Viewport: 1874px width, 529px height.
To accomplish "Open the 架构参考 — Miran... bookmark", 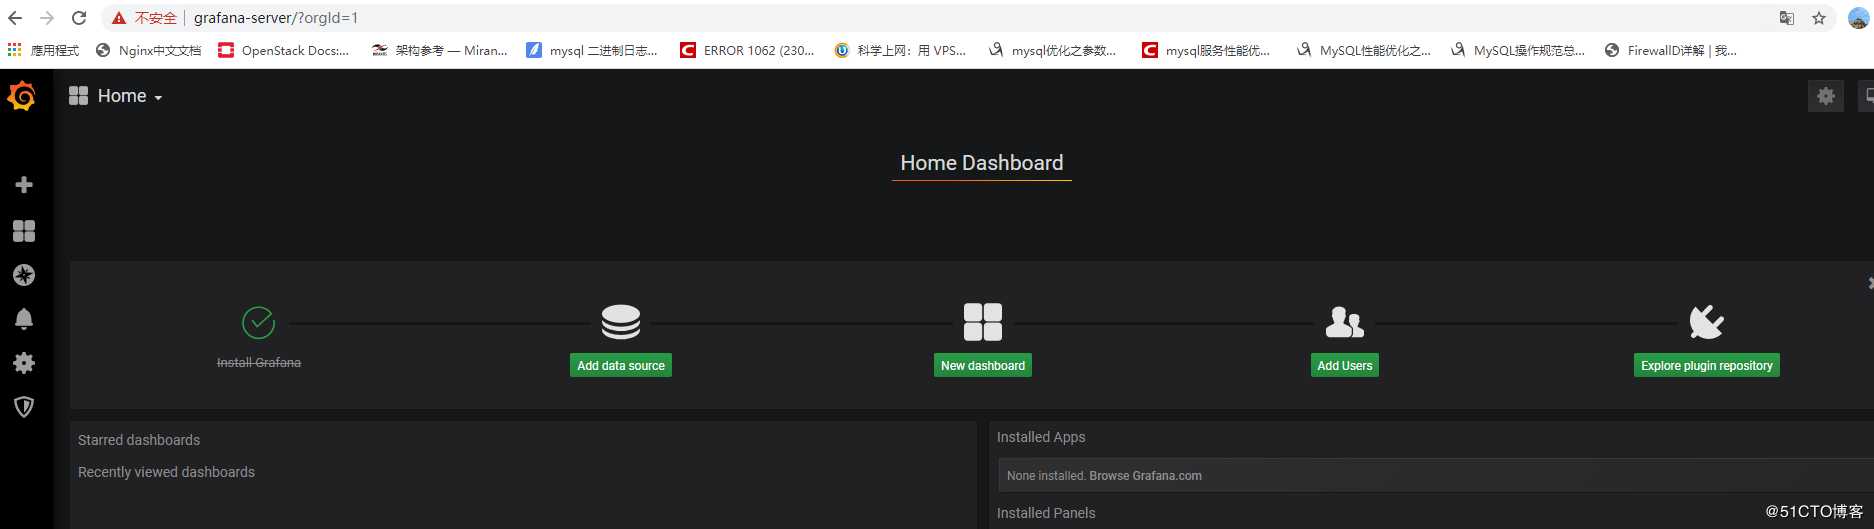I will pyautogui.click(x=440, y=50).
